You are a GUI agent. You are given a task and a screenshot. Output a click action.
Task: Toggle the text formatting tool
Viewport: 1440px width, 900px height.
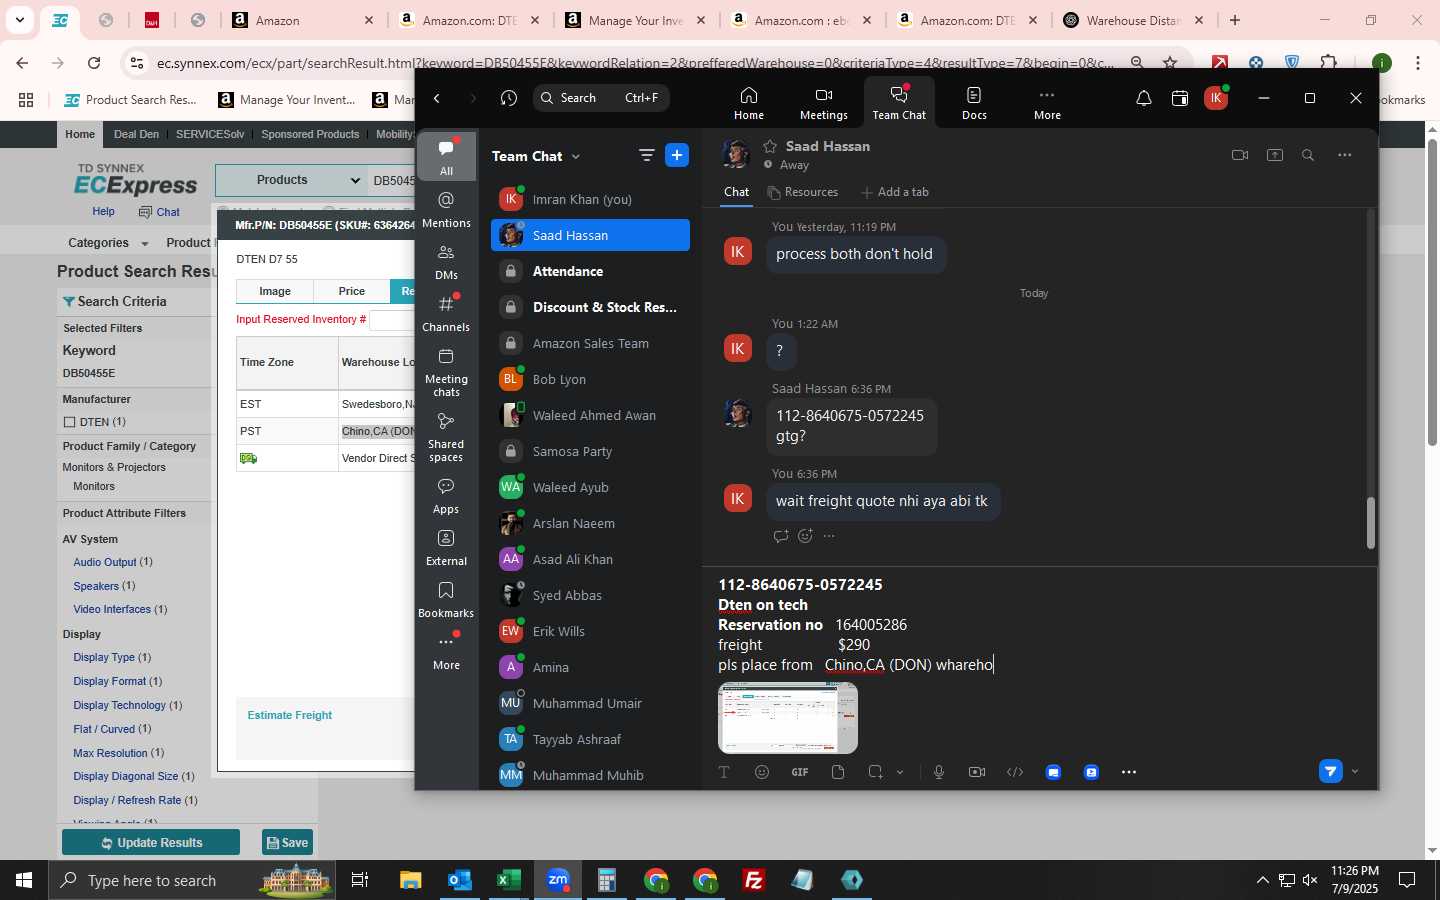724,772
